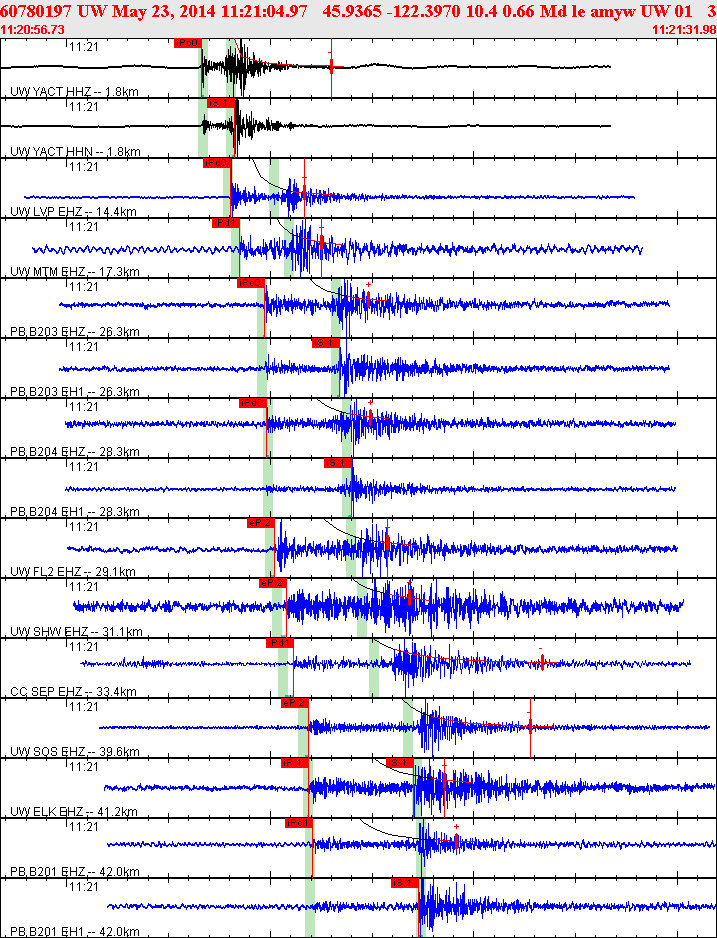Click the red coda end marker on SHW EHZ
This screenshot has width=717, height=938.
(x=410, y=596)
